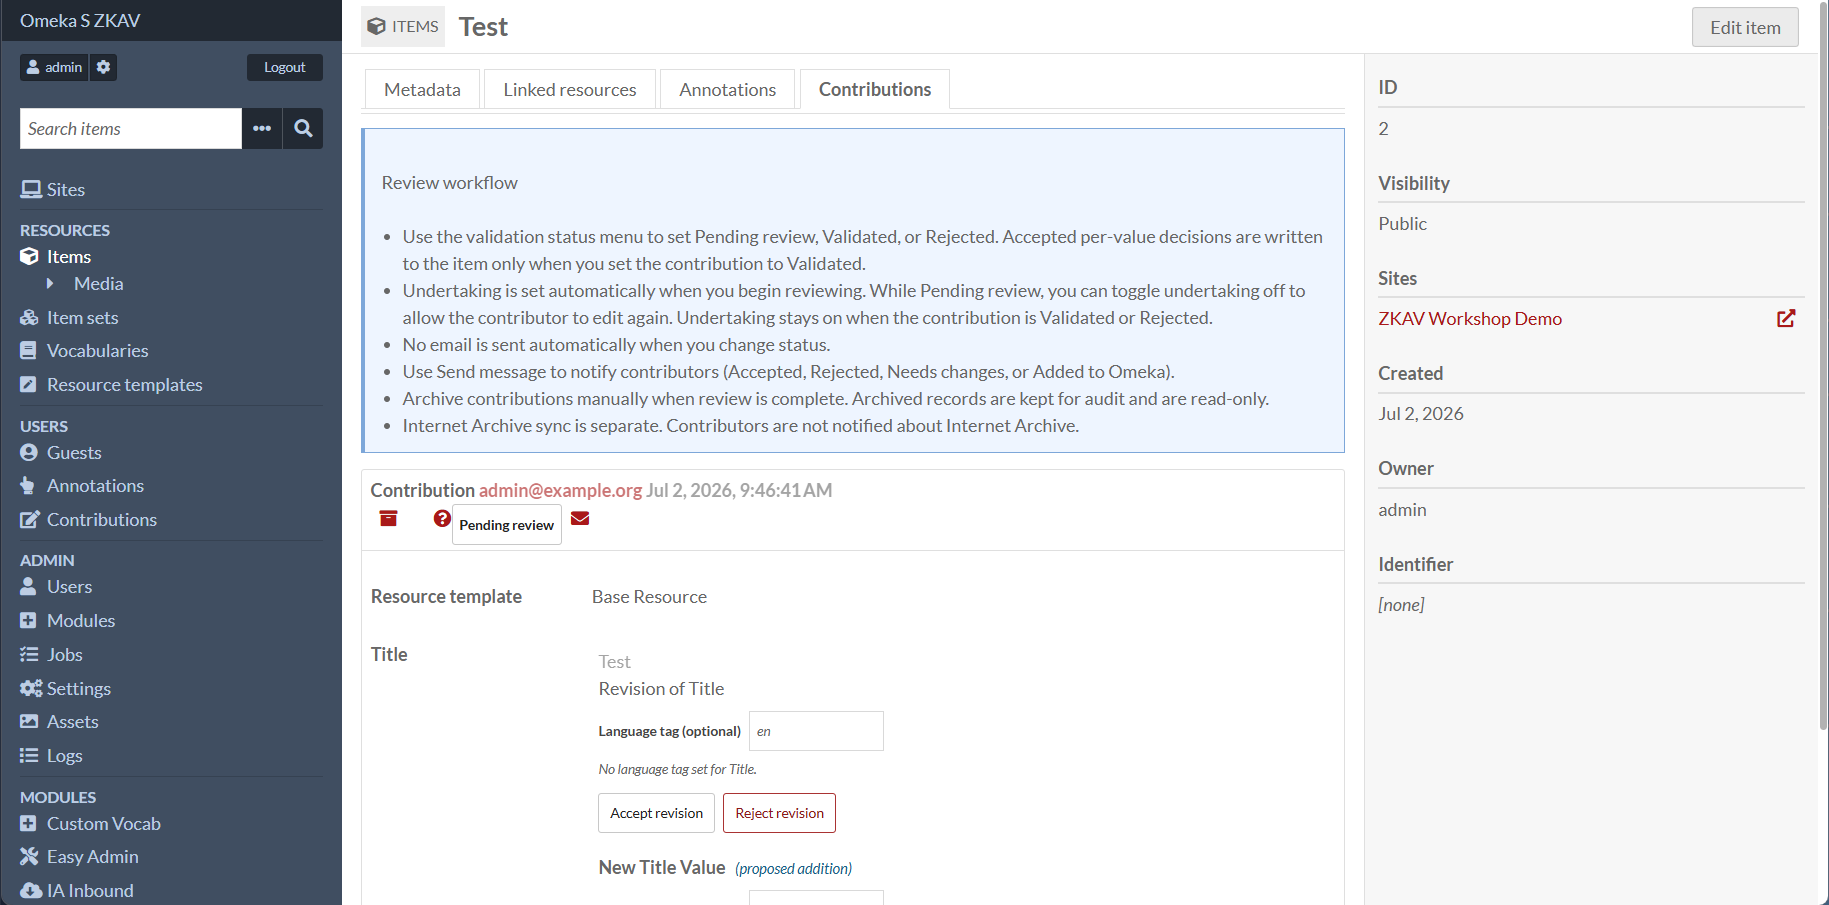Open Custom Vocab module
The height and width of the screenshot is (905, 1829).
click(x=90, y=824)
